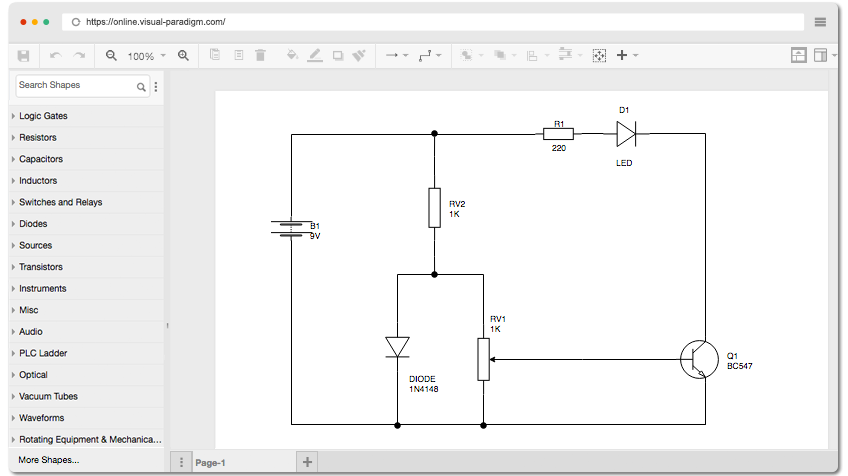Expand the Vacuum Tubes shape category

click(x=87, y=396)
